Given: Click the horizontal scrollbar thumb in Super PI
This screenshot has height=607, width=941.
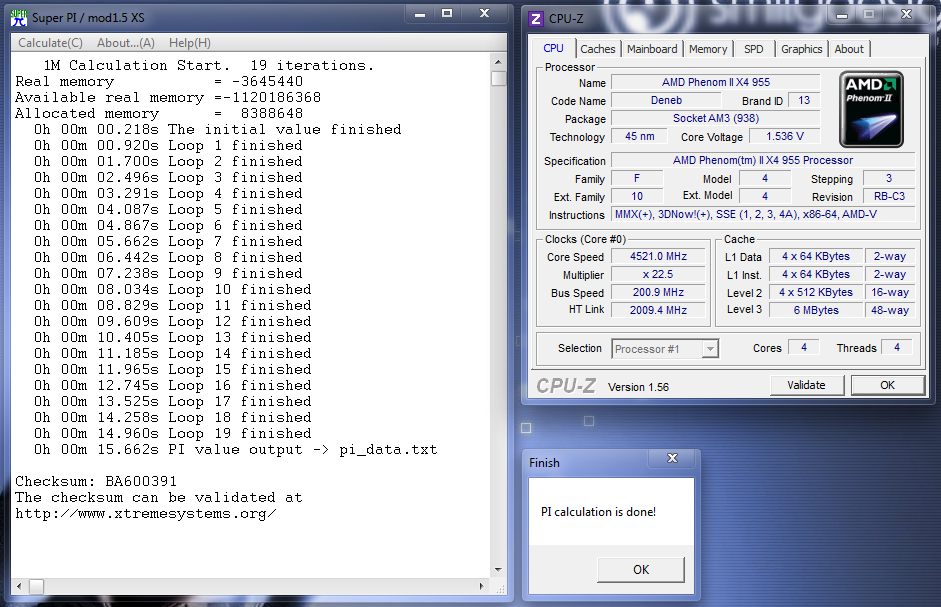Looking at the screenshot, I should tap(37, 586).
